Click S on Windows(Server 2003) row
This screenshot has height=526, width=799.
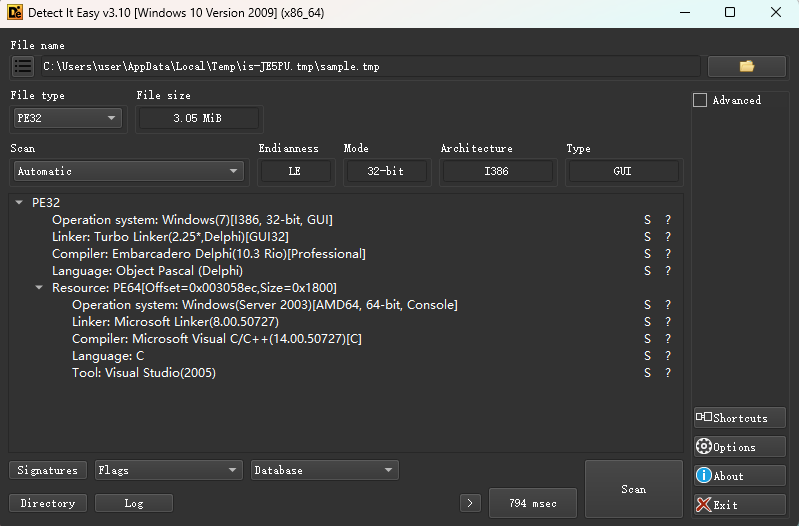(647, 305)
